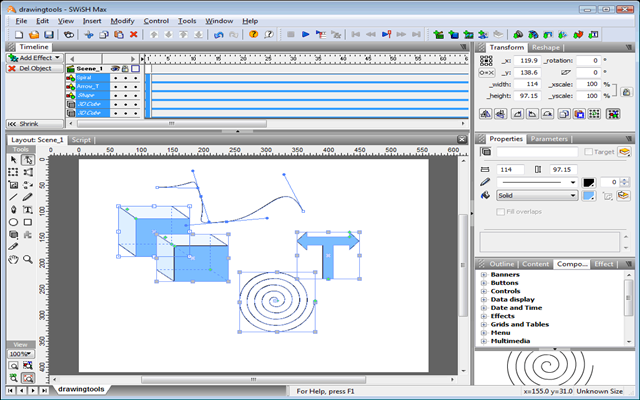Check the Target checkbox
Image resolution: width=640 pixels, height=400 pixels.
[588, 152]
